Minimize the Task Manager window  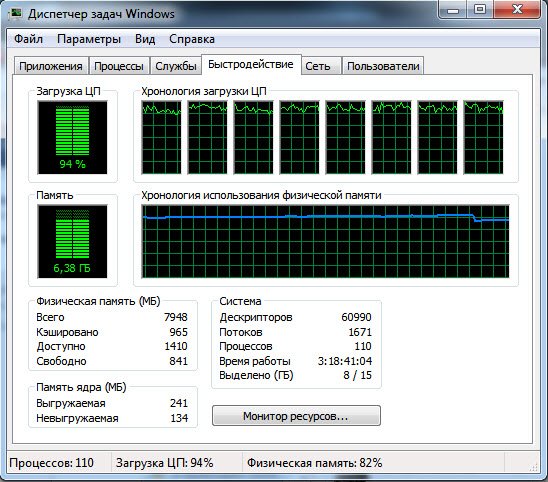click(x=453, y=10)
